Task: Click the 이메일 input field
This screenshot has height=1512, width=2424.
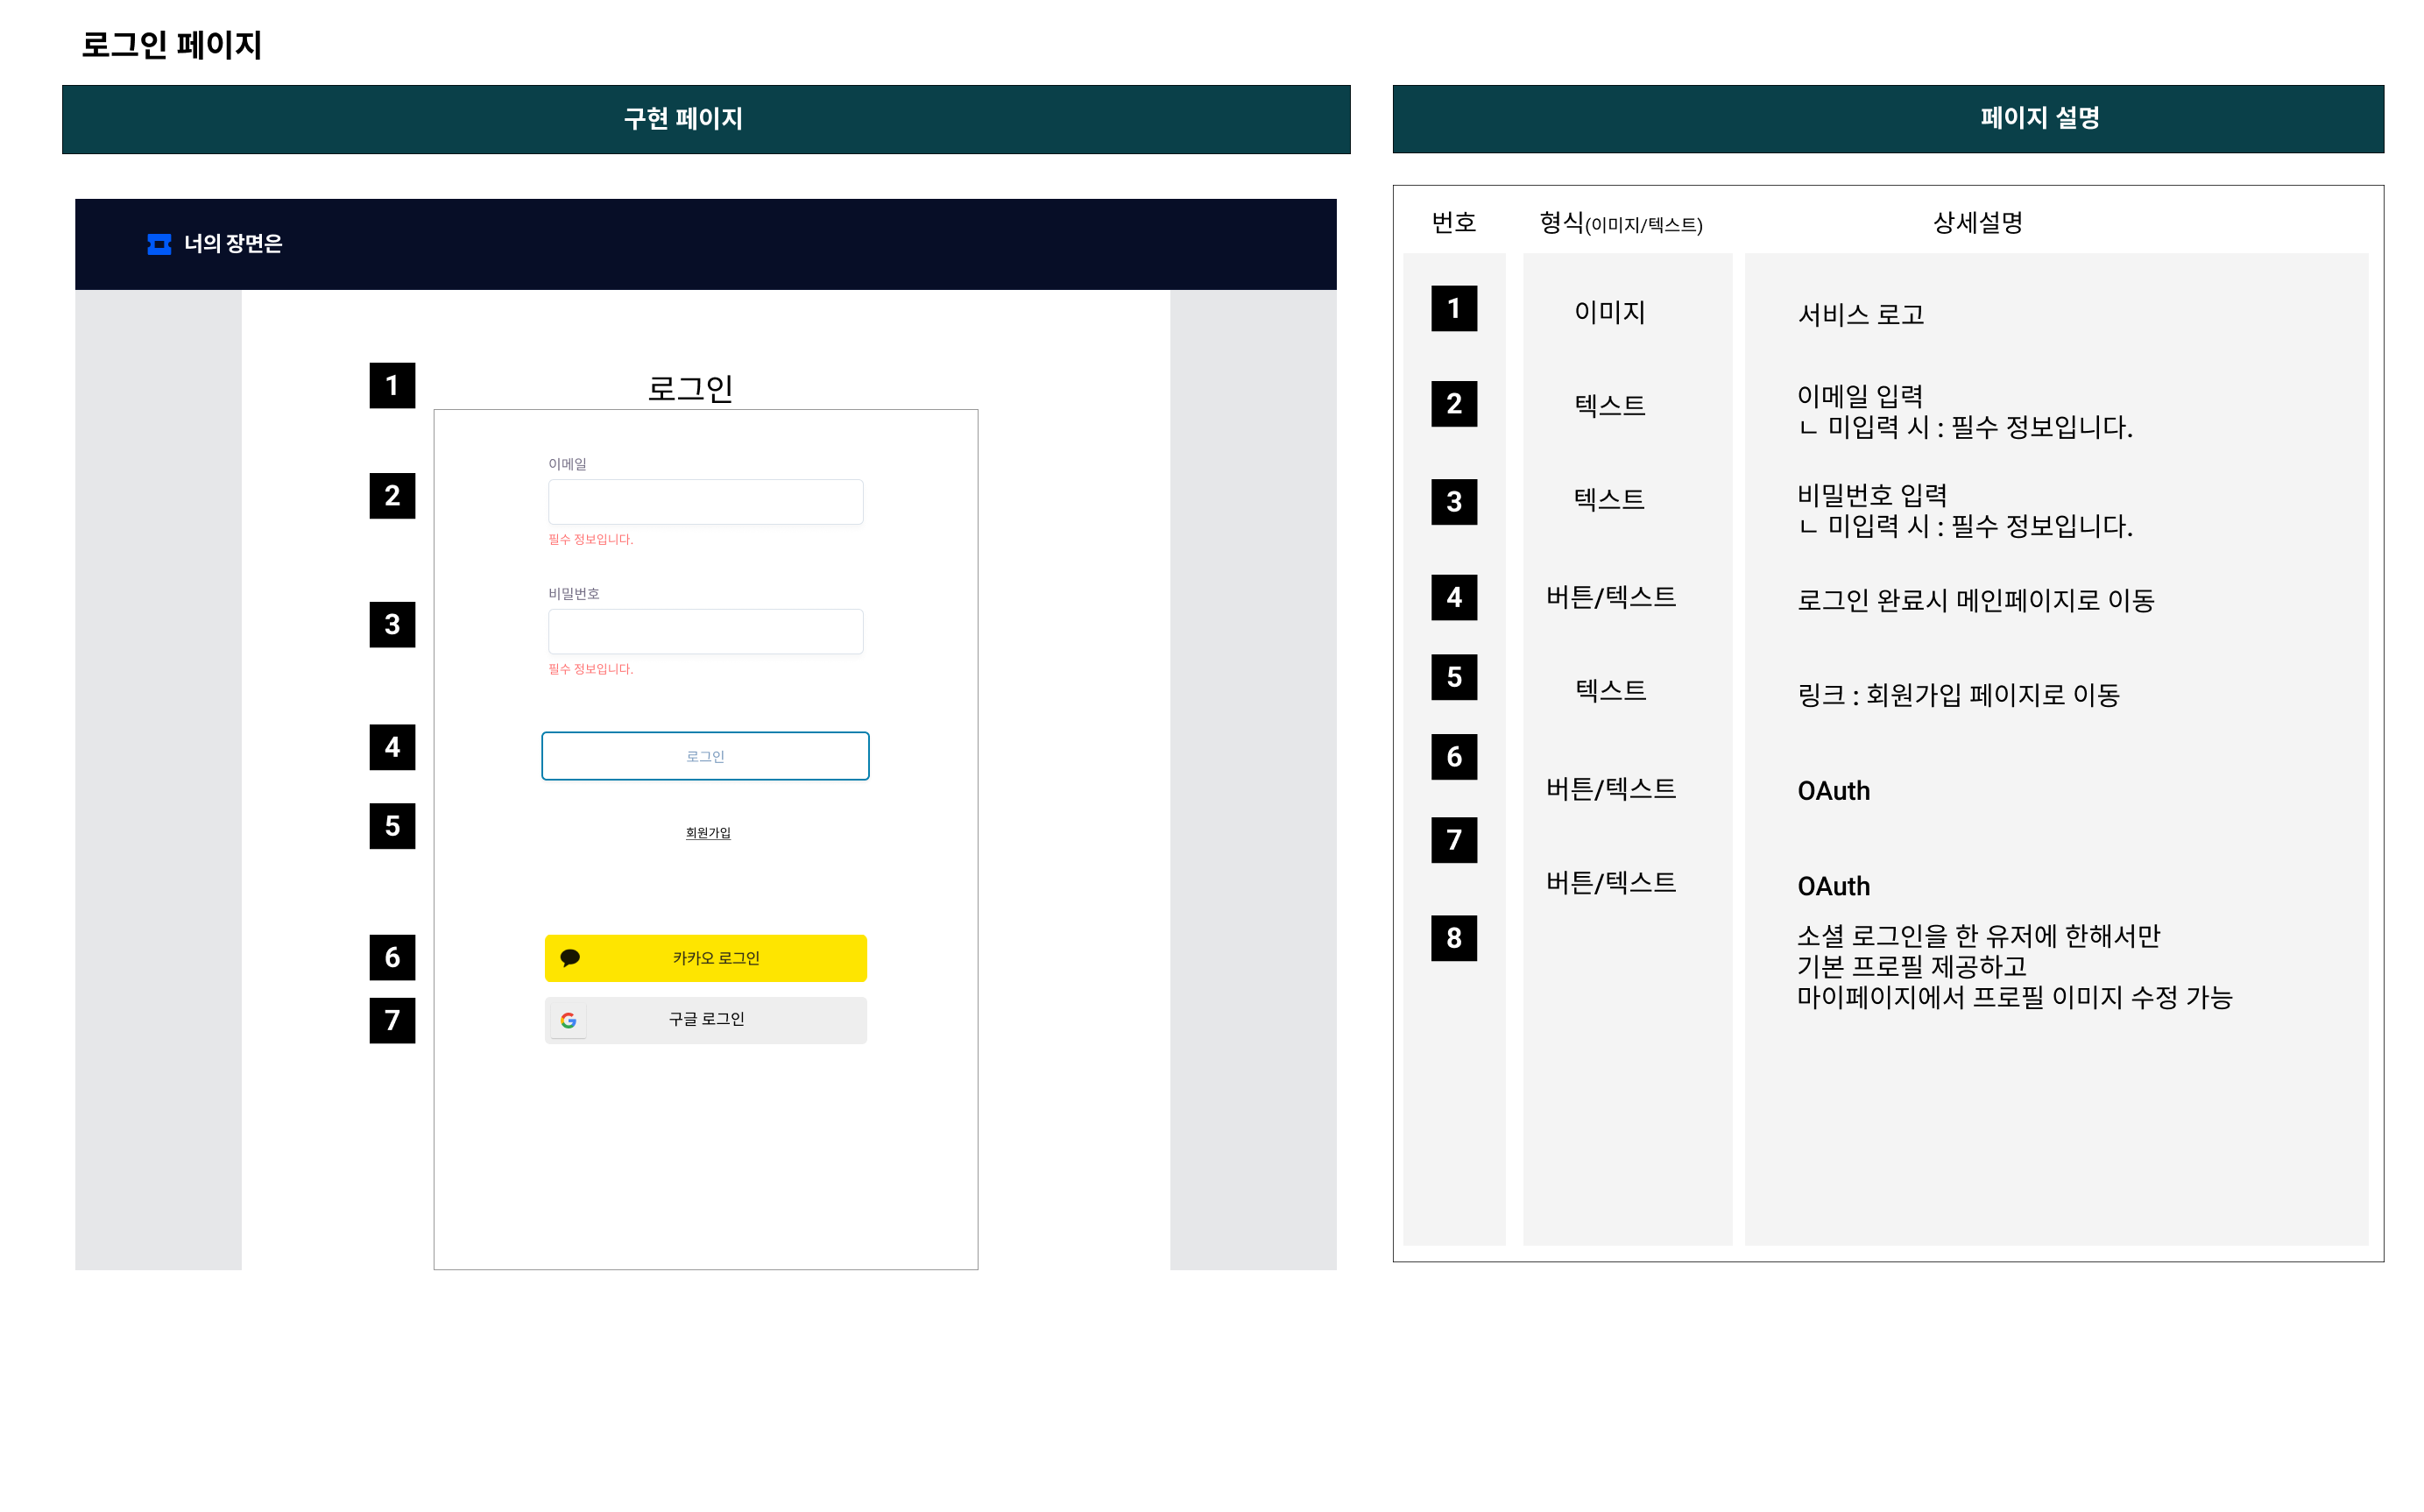Action: [x=705, y=502]
